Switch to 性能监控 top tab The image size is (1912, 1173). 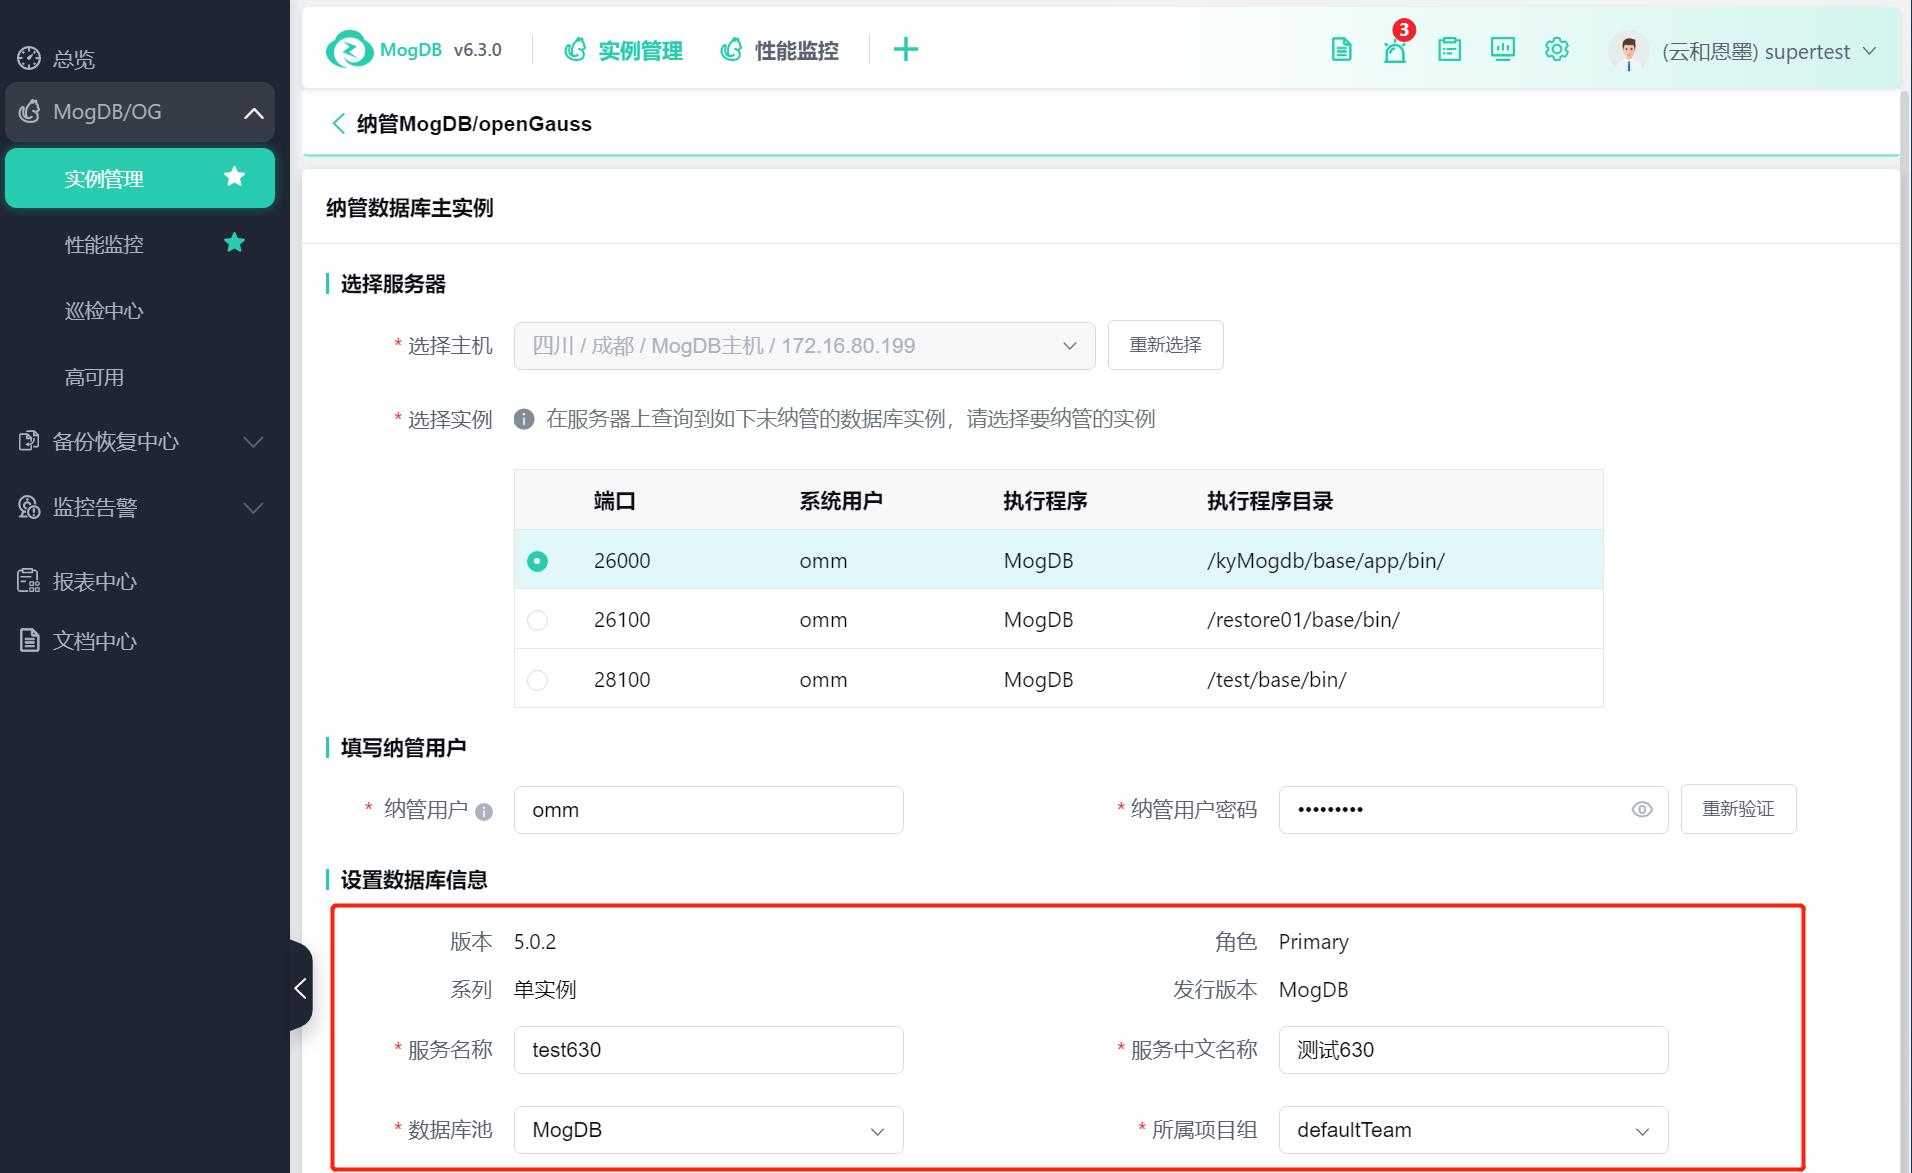coord(779,50)
